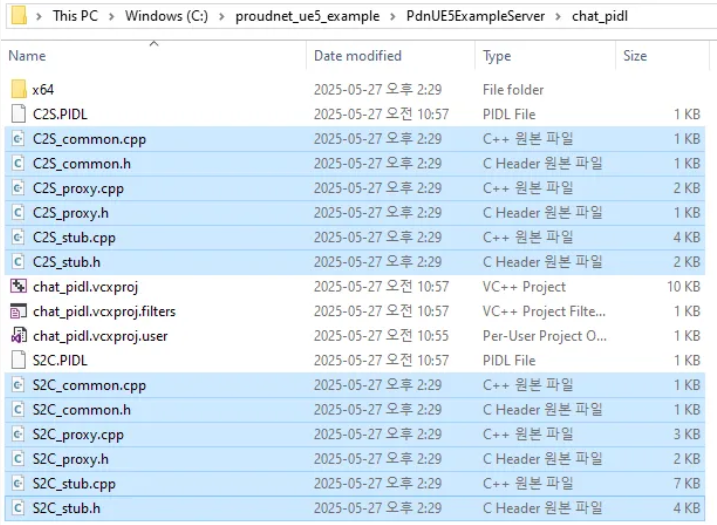The image size is (717, 525).
Task: Select the S2C_stub.cpp file name
Action: coord(74,484)
